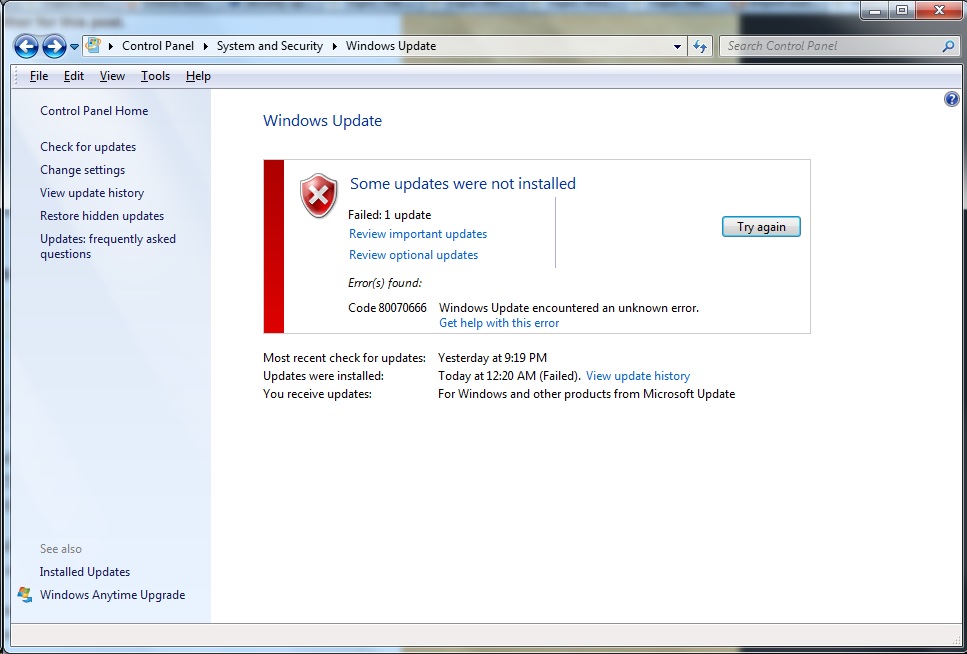Screen dimensions: 967x654
Task: Click the blue help question mark icon
Action: pos(952,99)
